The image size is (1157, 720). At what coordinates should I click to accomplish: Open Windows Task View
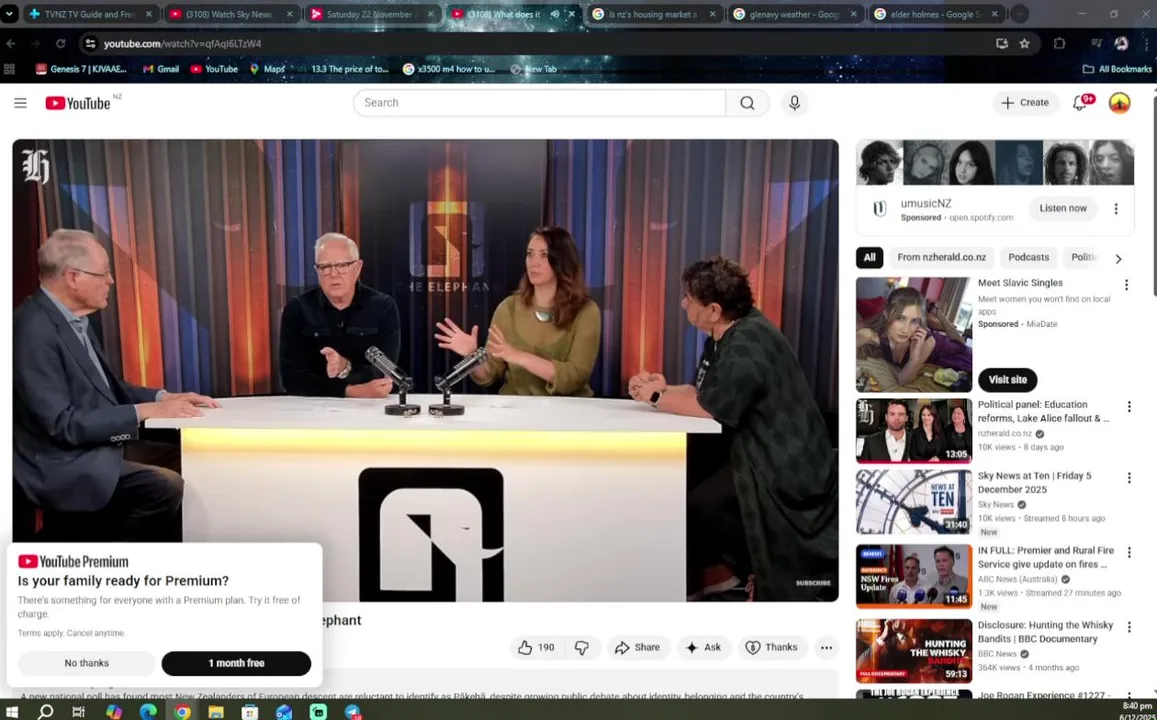78,712
